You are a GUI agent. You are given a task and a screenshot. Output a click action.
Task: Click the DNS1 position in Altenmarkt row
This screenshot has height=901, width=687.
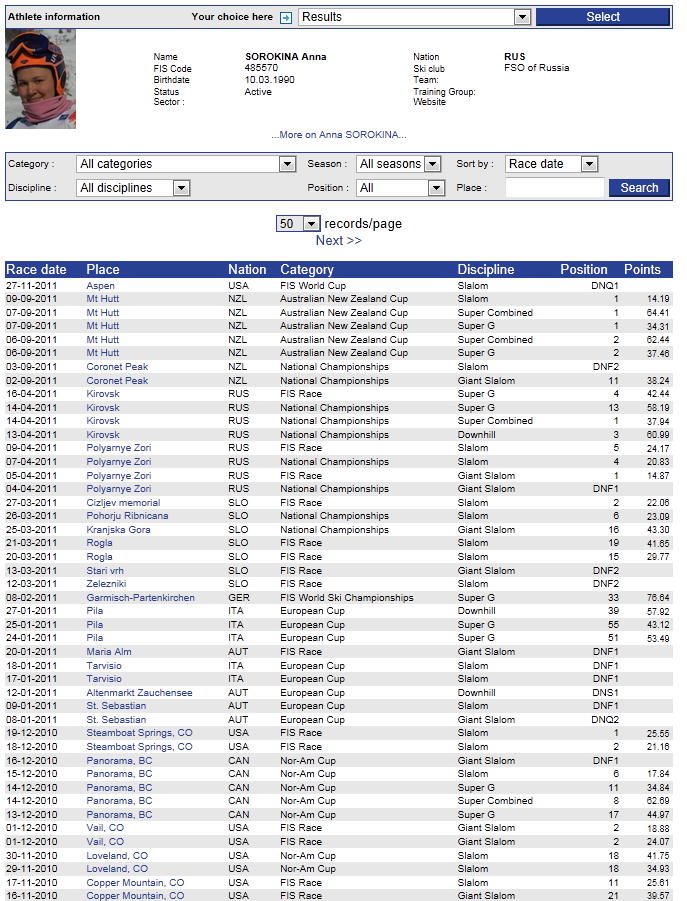tap(605, 692)
